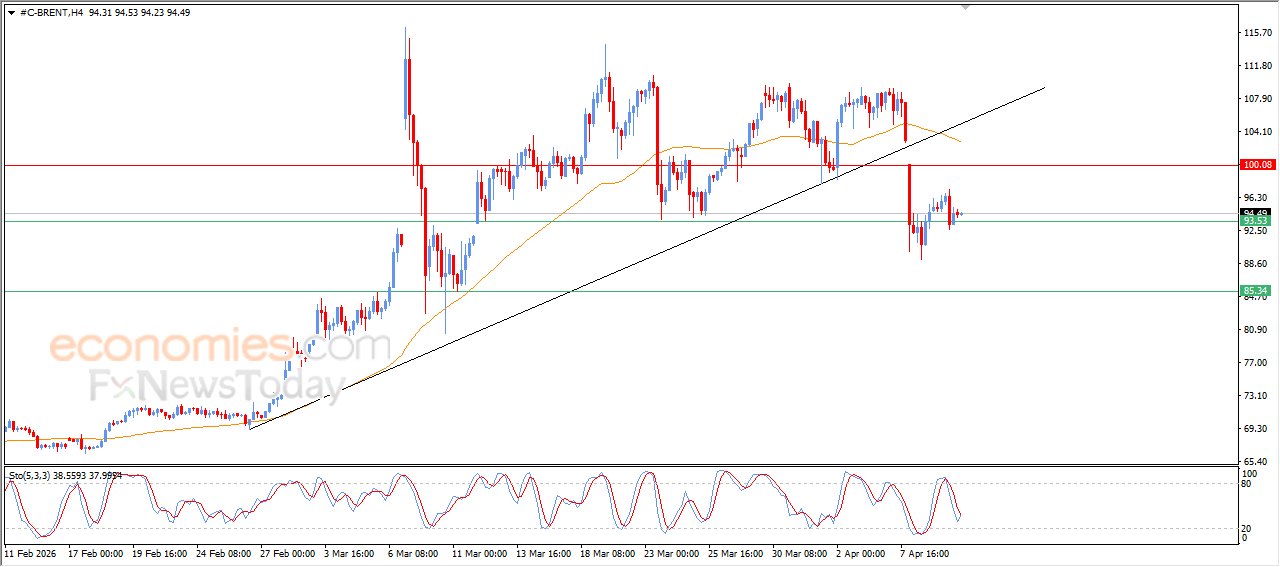
Task: Click the 11 Mar 00:00 date label
Action: click(x=482, y=552)
